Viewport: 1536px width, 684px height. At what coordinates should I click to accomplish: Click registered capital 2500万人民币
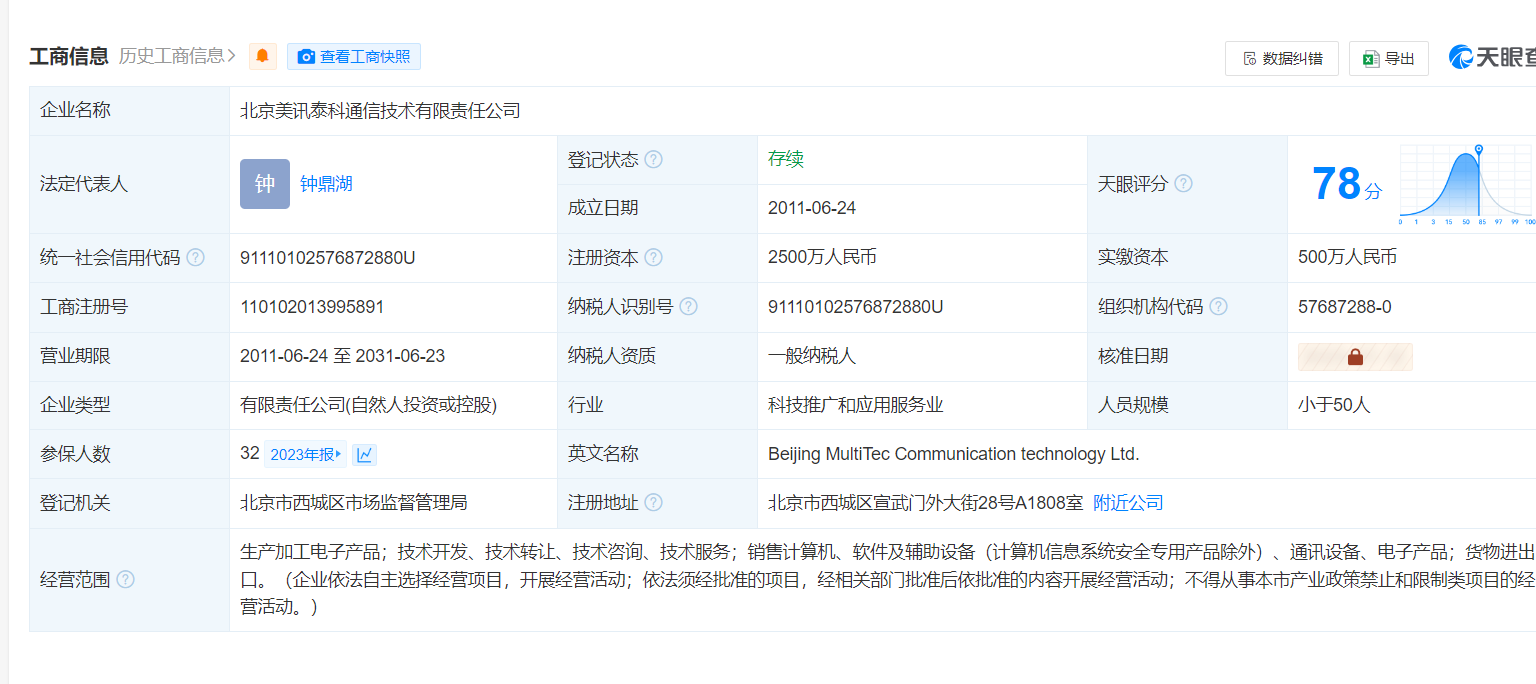click(822, 258)
